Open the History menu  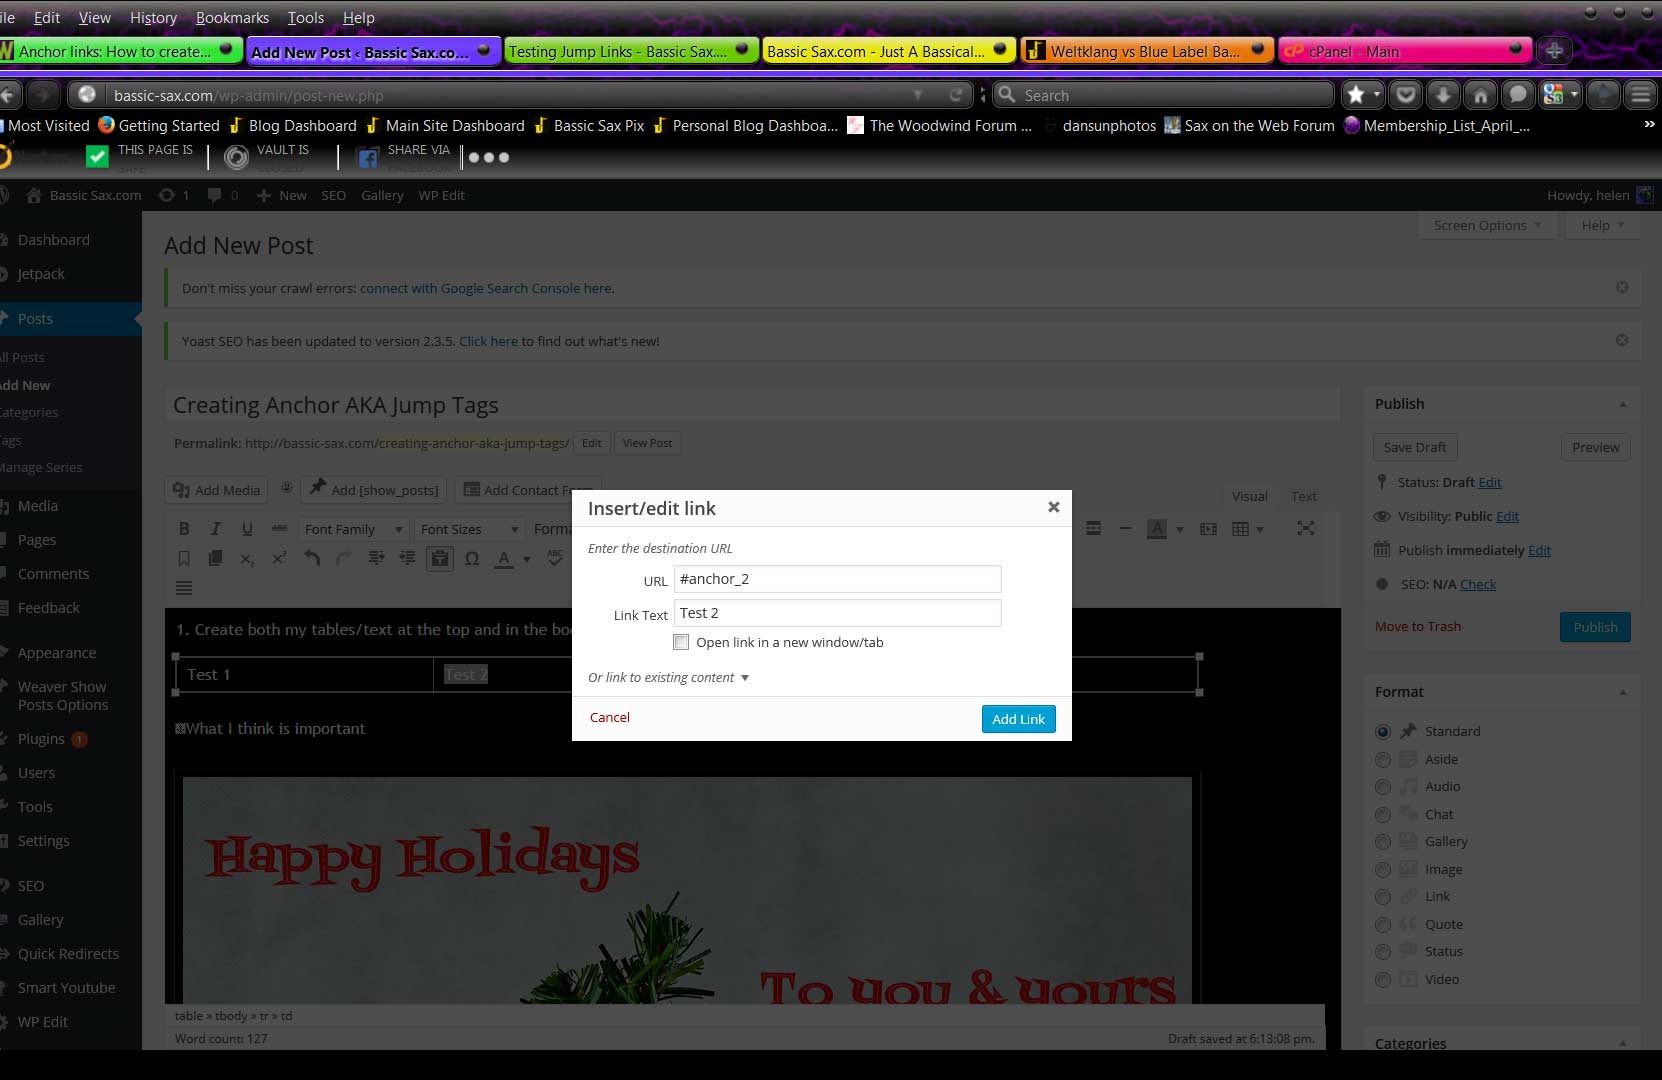(153, 18)
